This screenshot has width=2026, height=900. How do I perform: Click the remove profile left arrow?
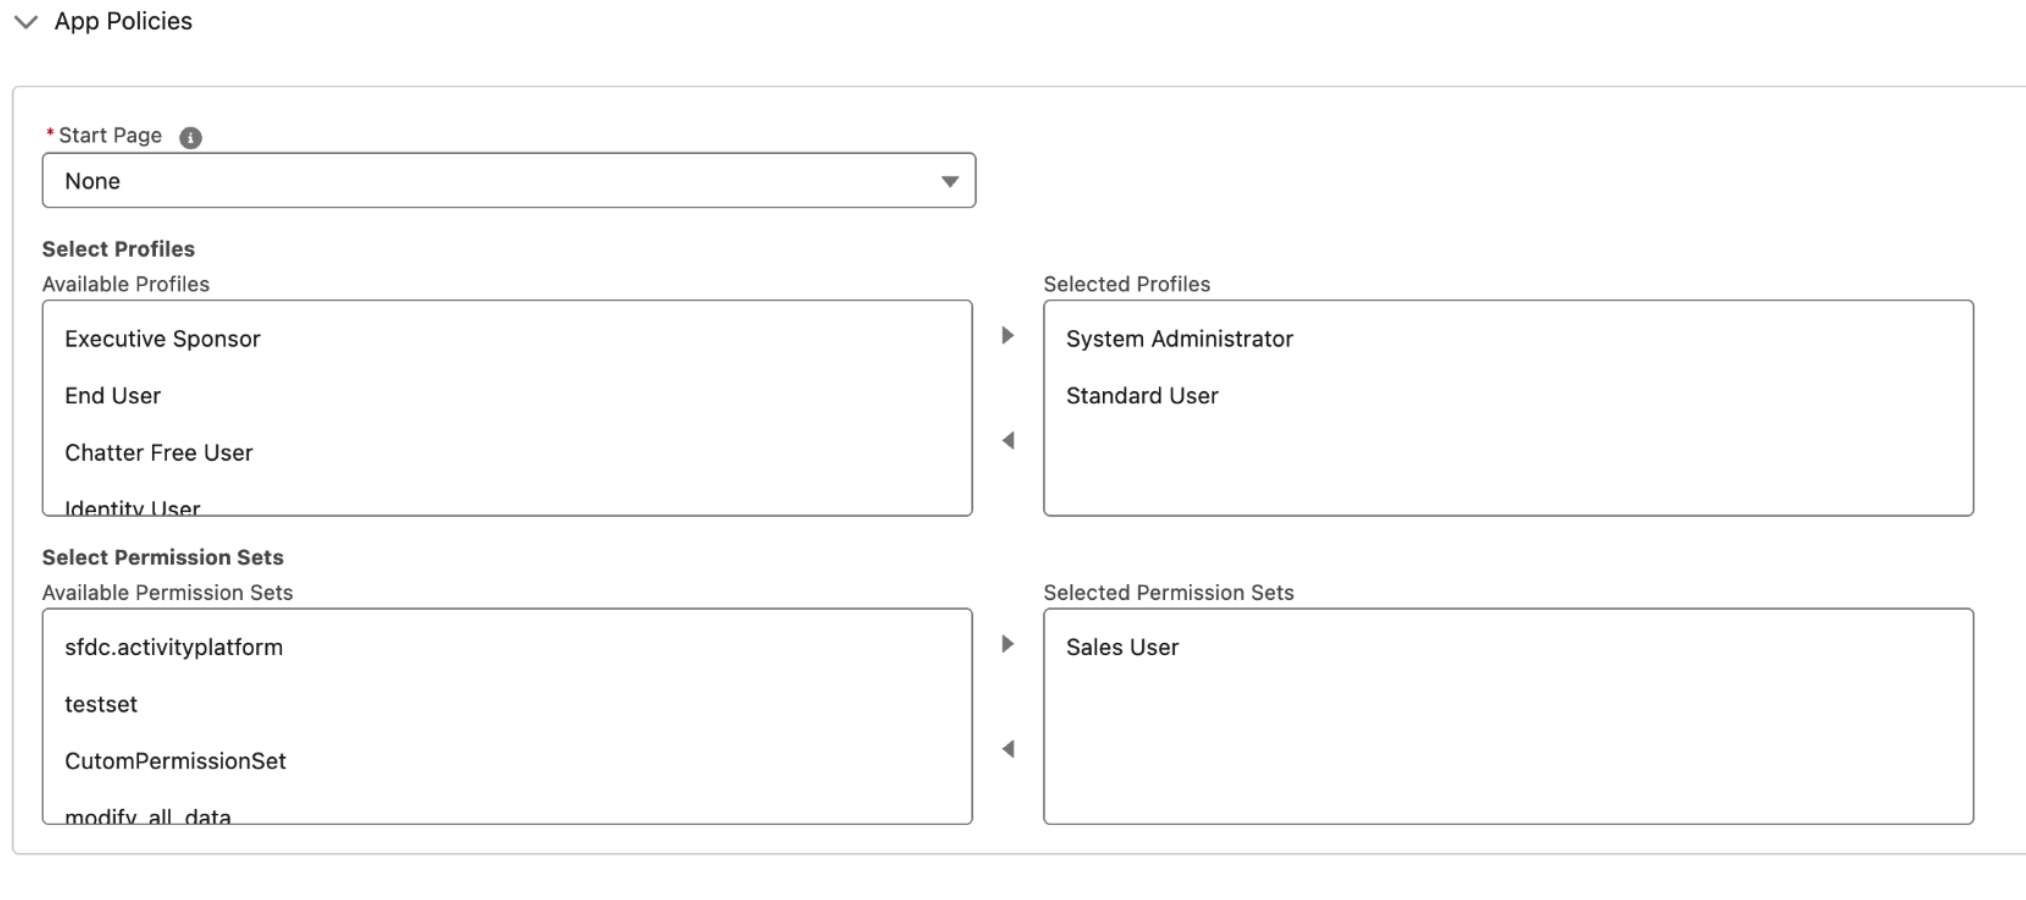tap(1008, 441)
